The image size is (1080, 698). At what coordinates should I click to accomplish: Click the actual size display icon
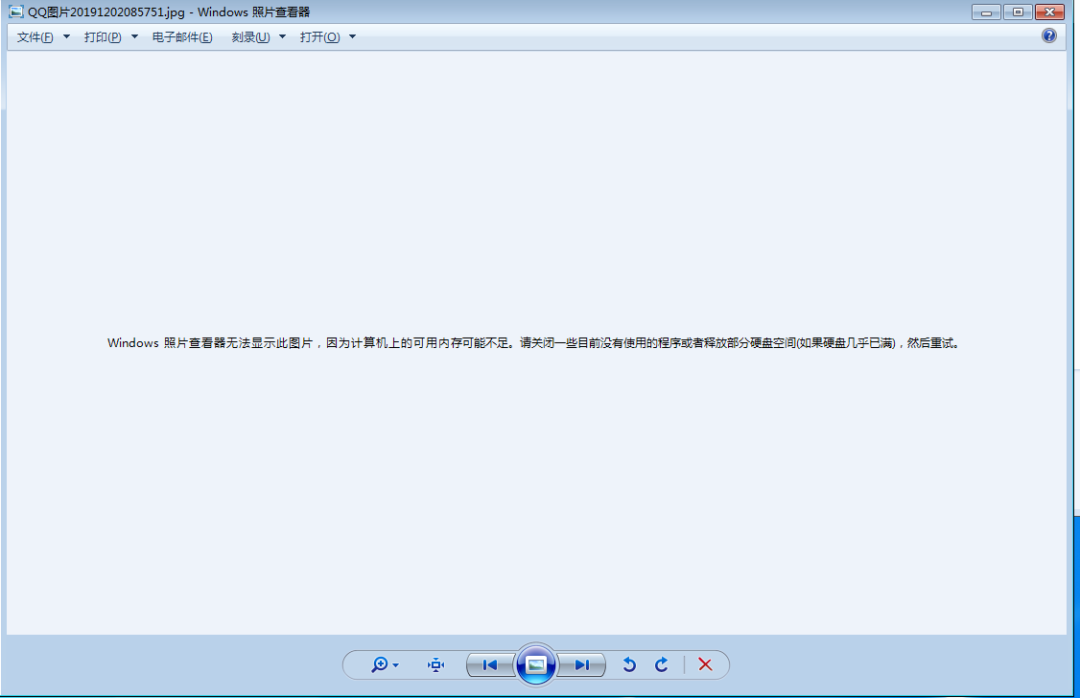(435, 664)
